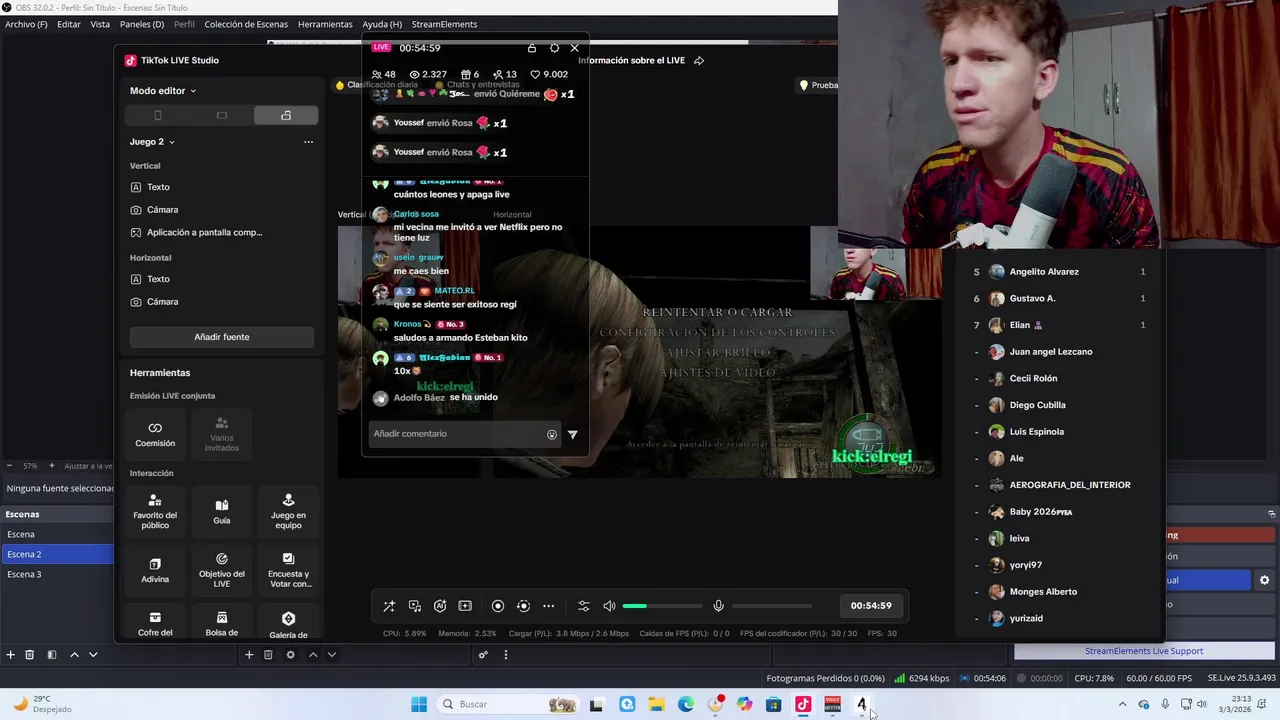Open the Juego 2 three-dot menu
Viewport: 1280px width, 720px height.
308,142
